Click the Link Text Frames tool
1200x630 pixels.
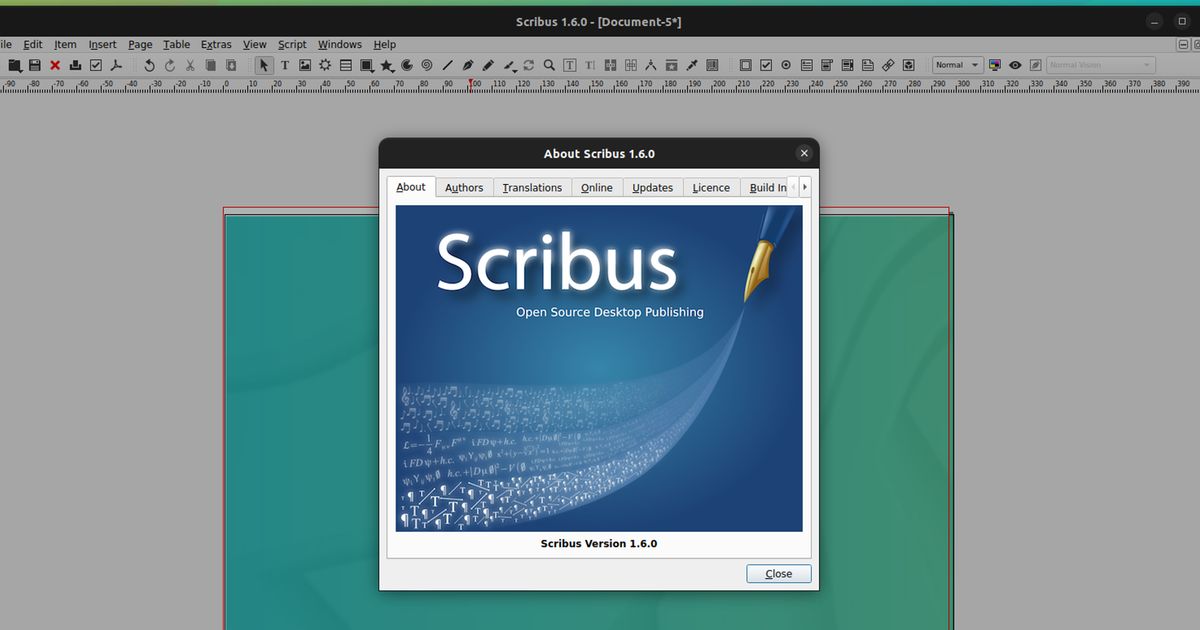611,65
